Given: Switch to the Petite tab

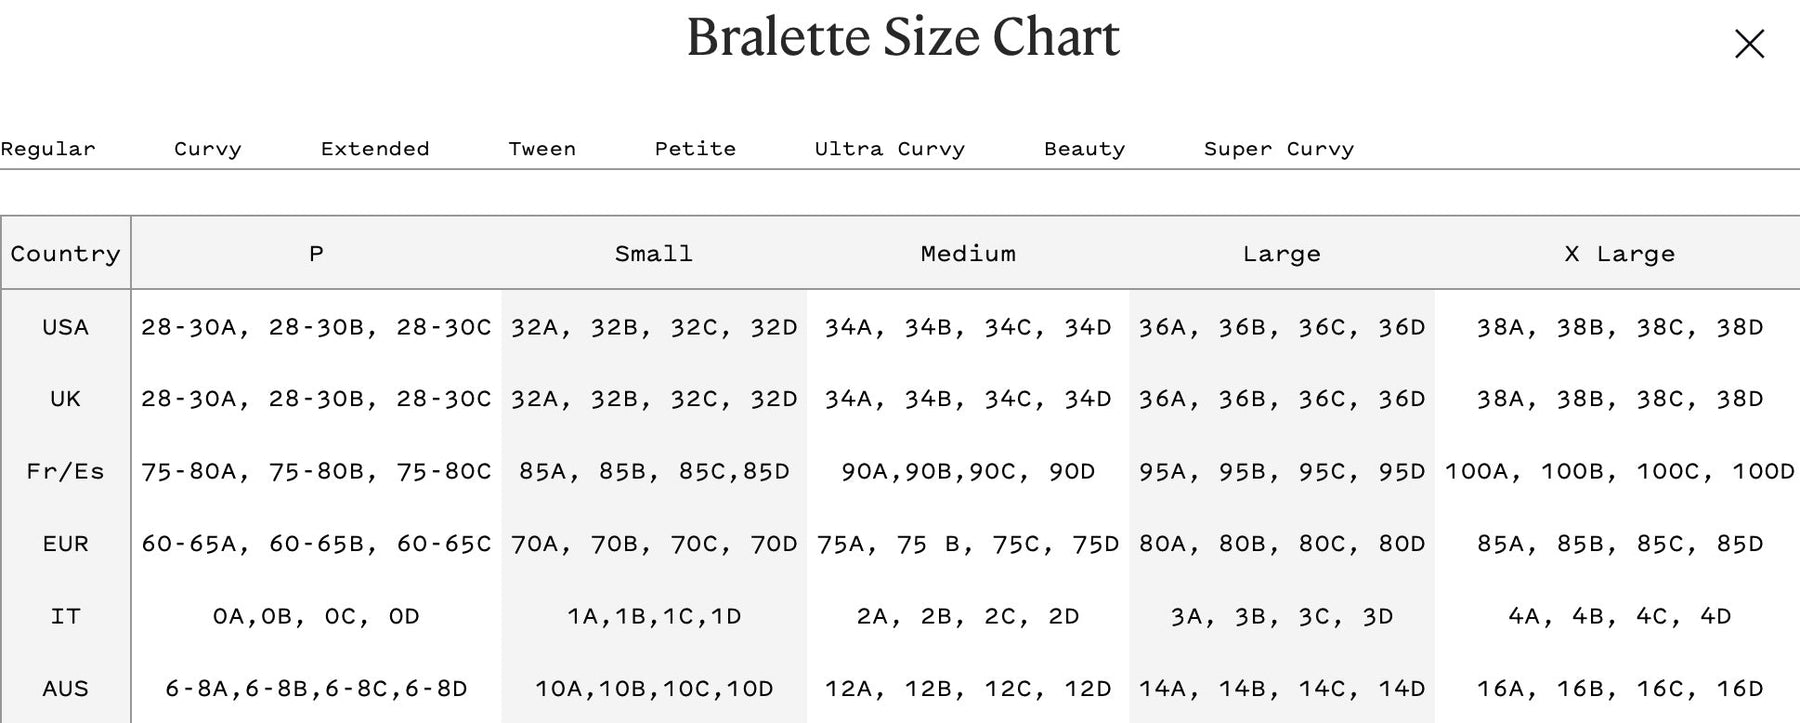Looking at the screenshot, I should tap(695, 149).
